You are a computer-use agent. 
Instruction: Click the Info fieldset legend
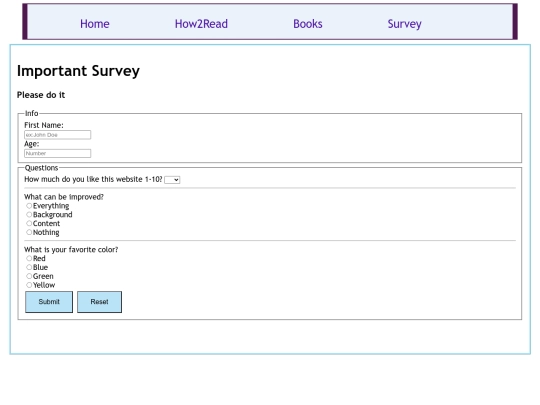(31, 113)
